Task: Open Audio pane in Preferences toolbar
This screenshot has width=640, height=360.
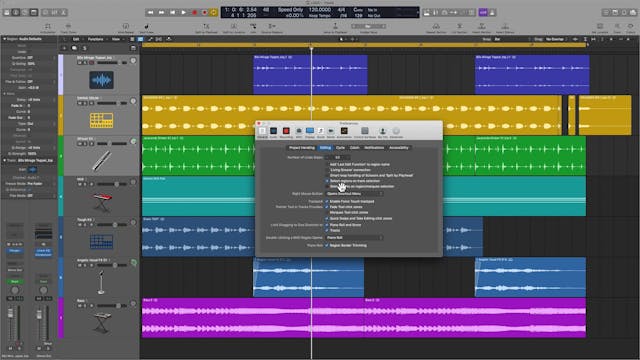Action: tap(273, 132)
